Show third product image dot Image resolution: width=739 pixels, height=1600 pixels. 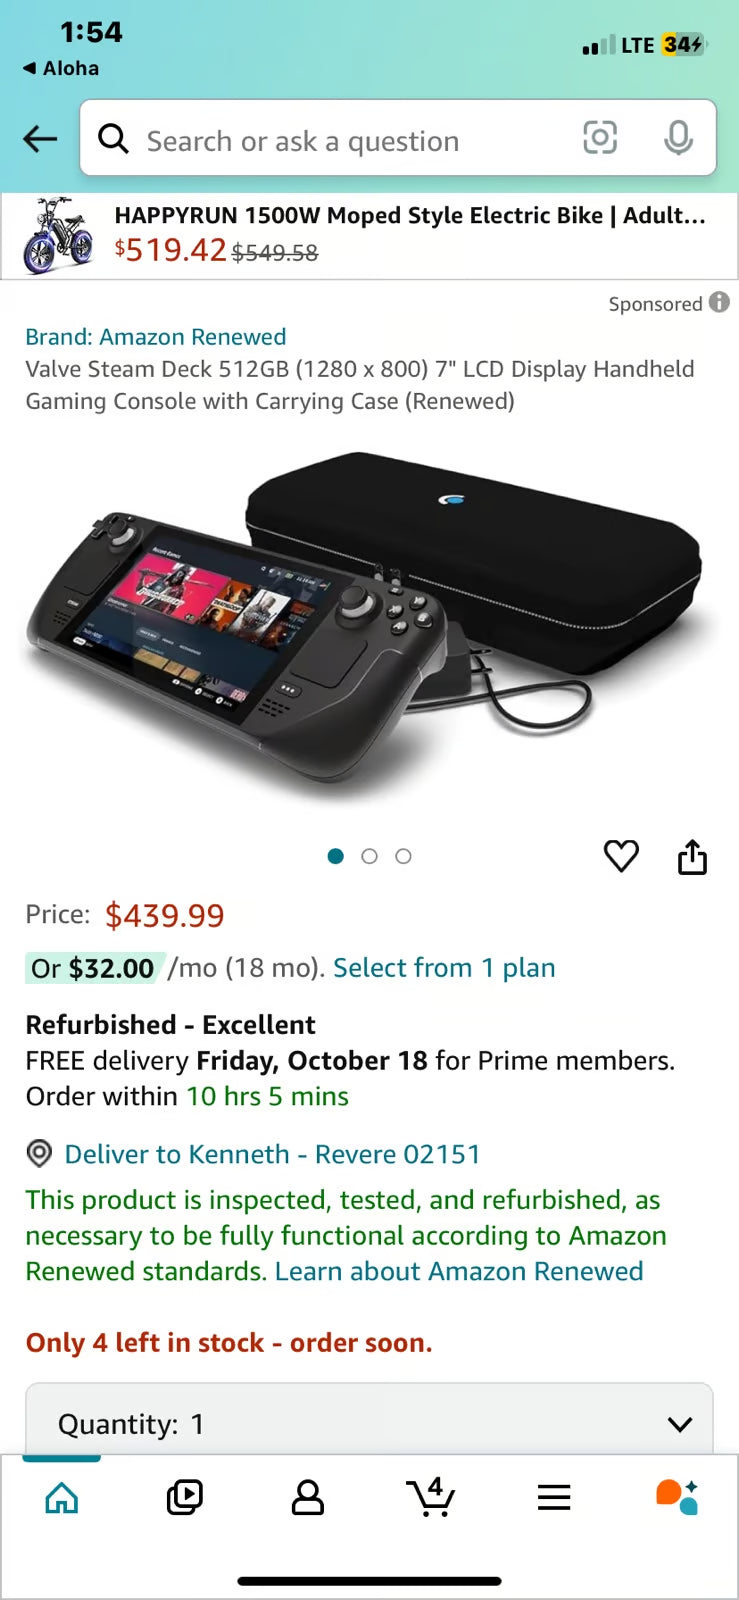click(403, 856)
